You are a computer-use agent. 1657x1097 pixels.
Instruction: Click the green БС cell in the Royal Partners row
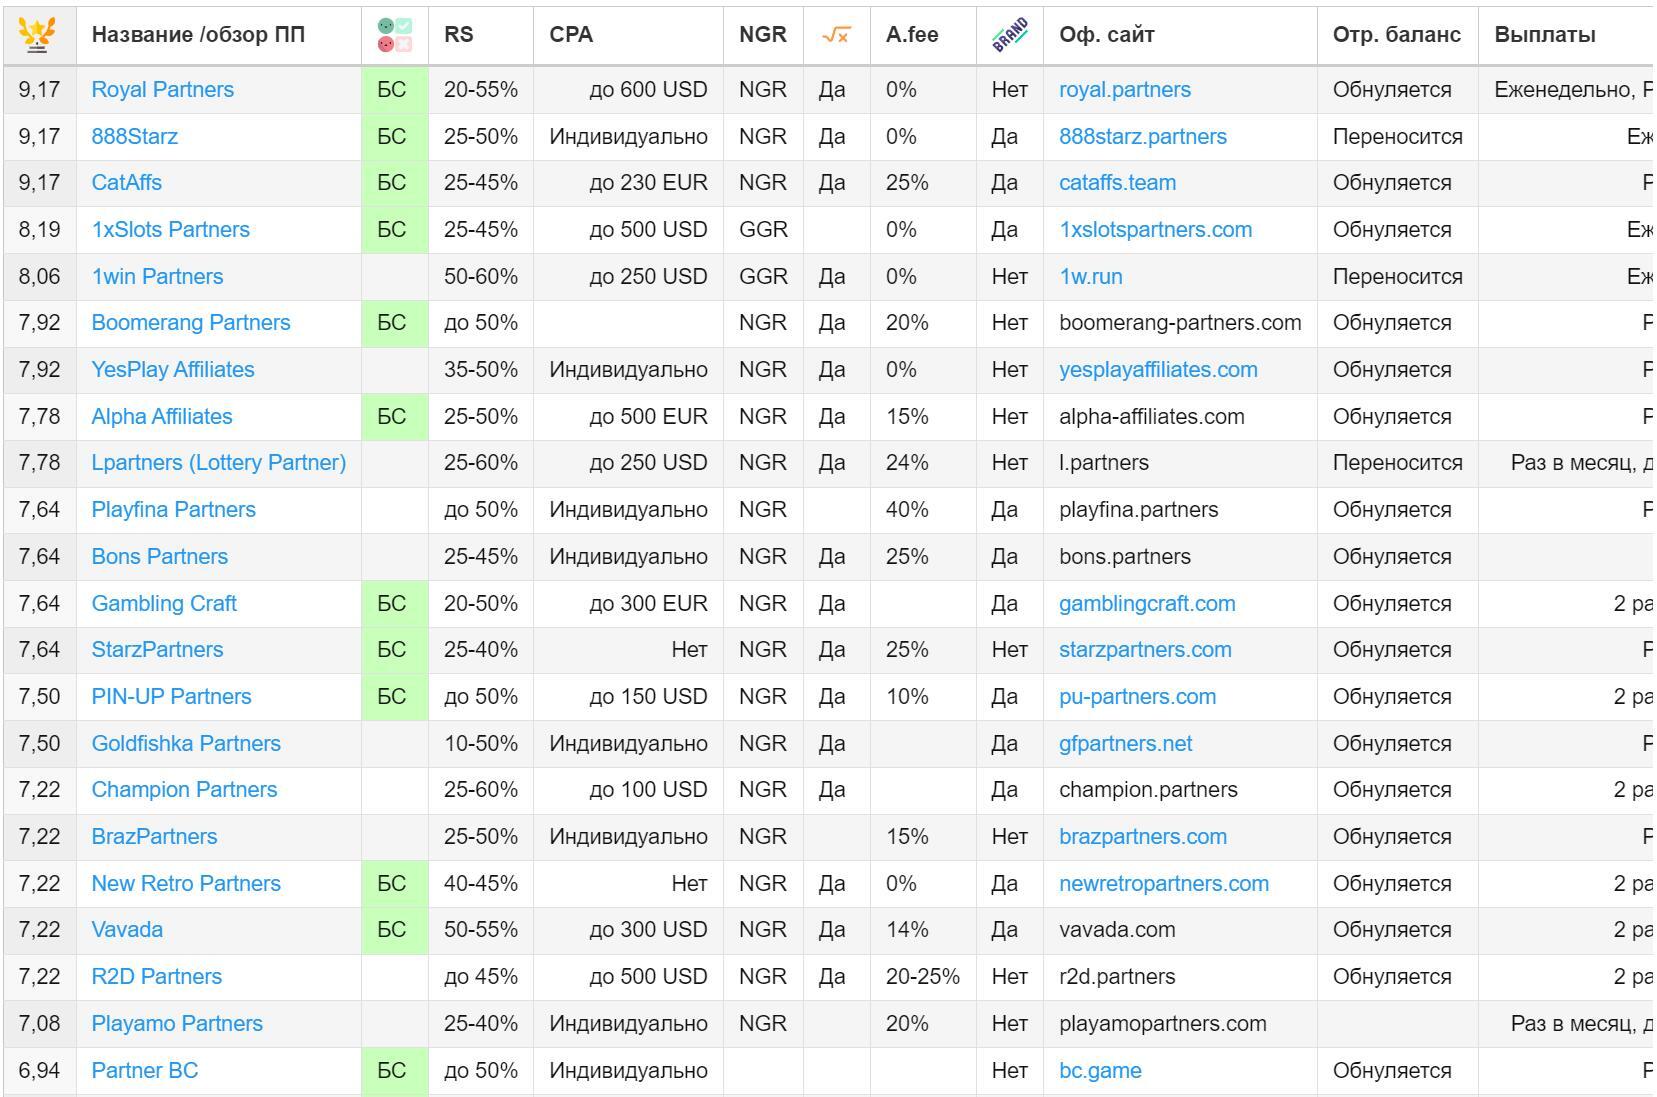pos(395,89)
